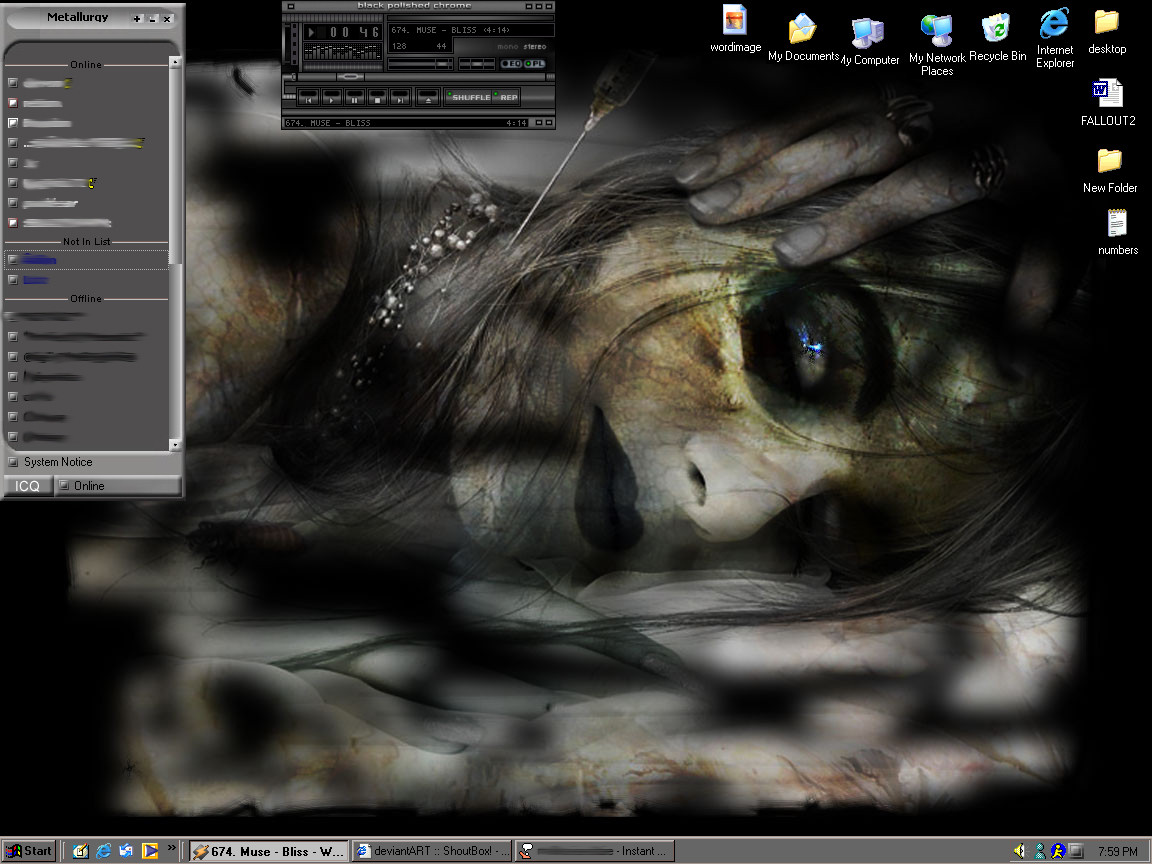
Task: Switch to the Instant message taskbar button
Action: [x=594, y=851]
